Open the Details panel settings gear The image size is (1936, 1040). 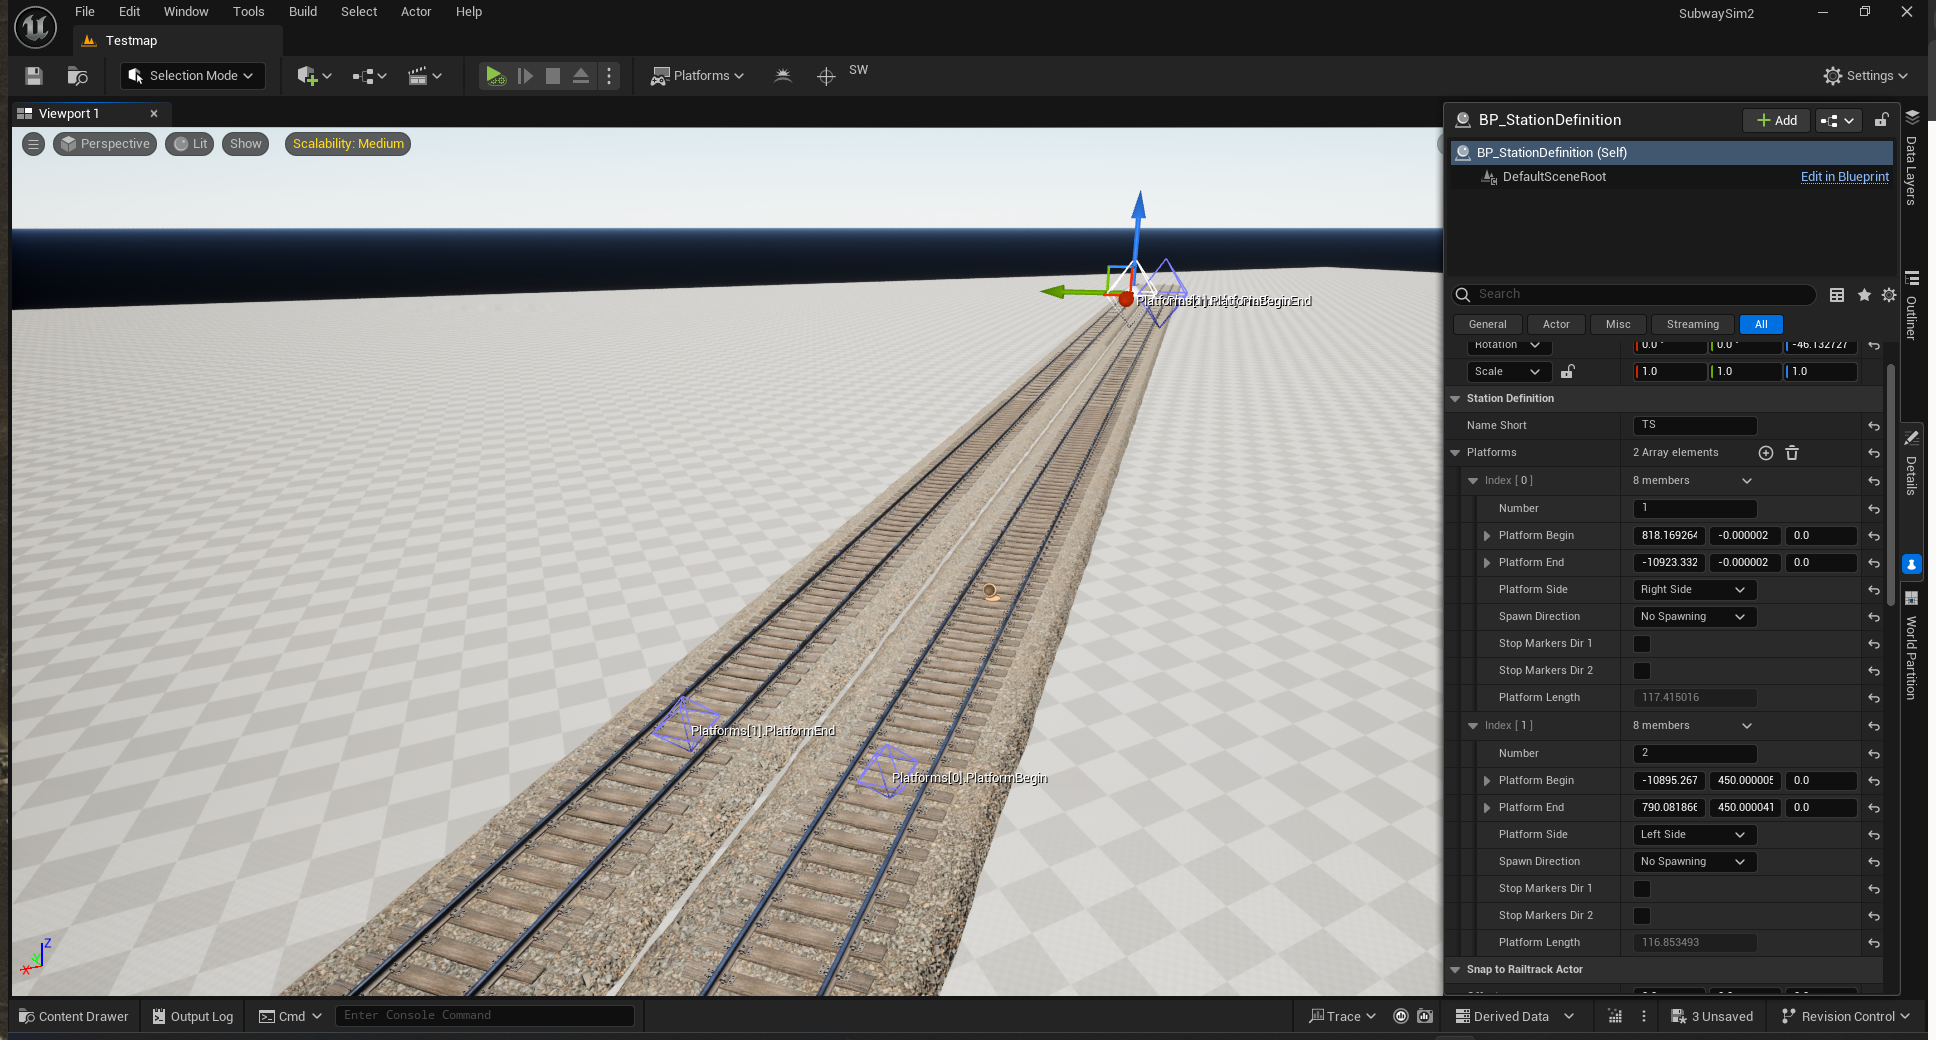pos(1888,295)
